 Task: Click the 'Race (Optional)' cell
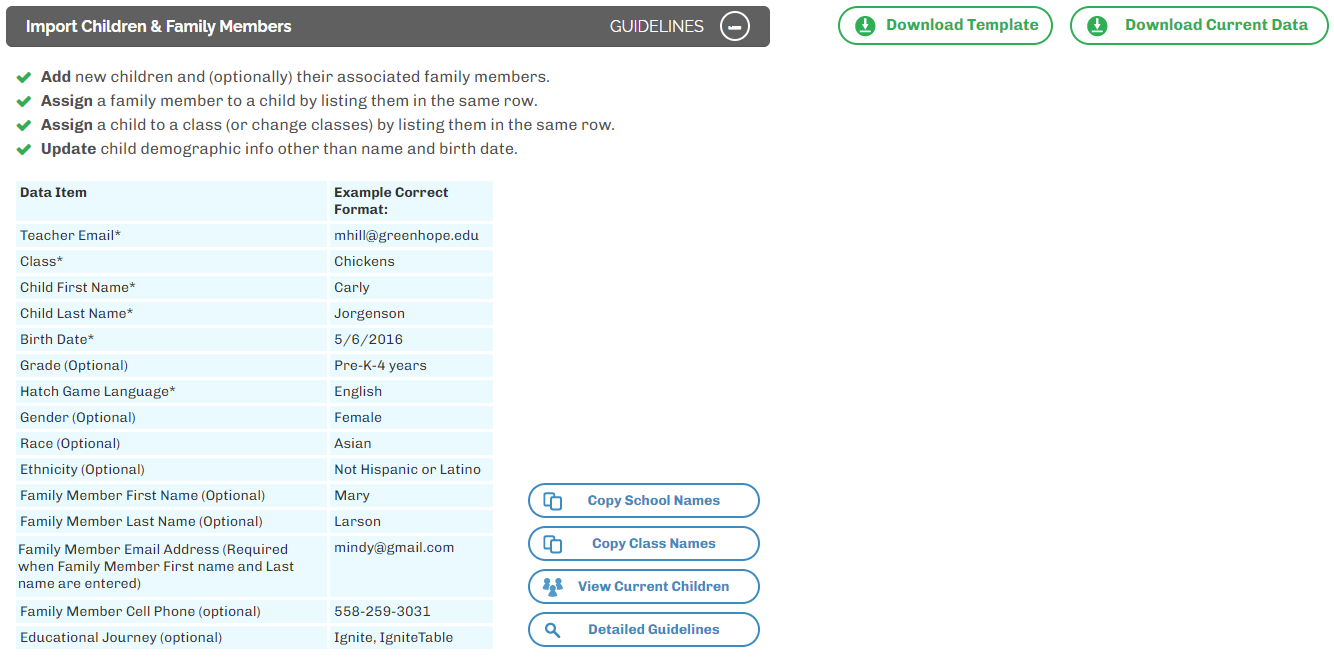pos(172,443)
